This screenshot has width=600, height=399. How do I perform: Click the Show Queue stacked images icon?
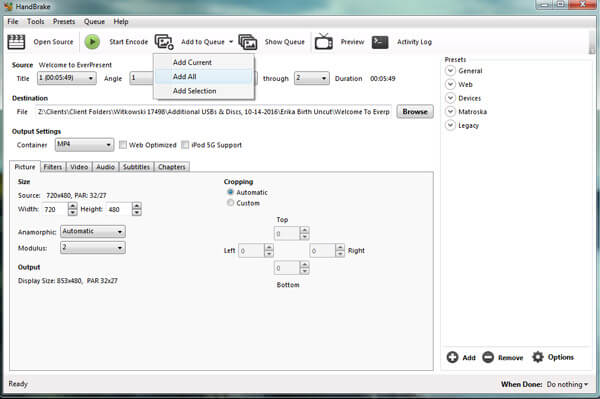(x=248, y=42)
